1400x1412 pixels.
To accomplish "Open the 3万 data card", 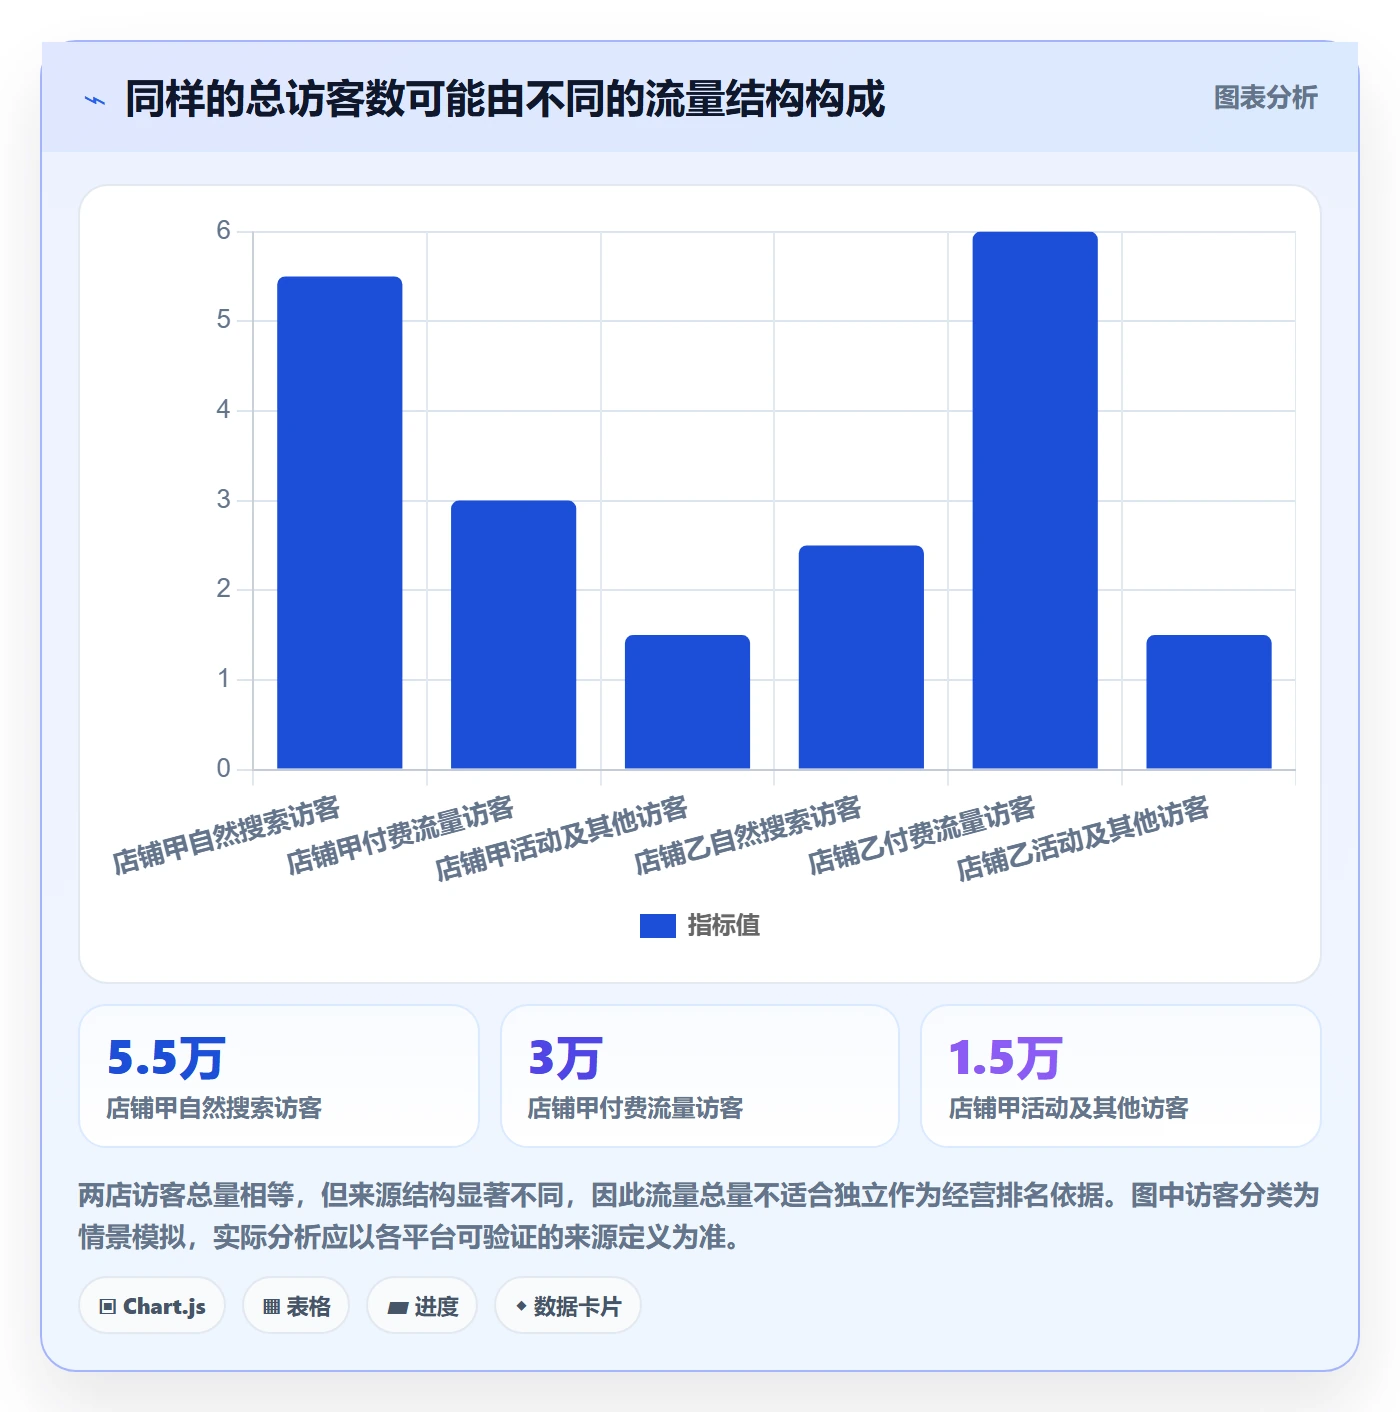I will [700, 1076].
